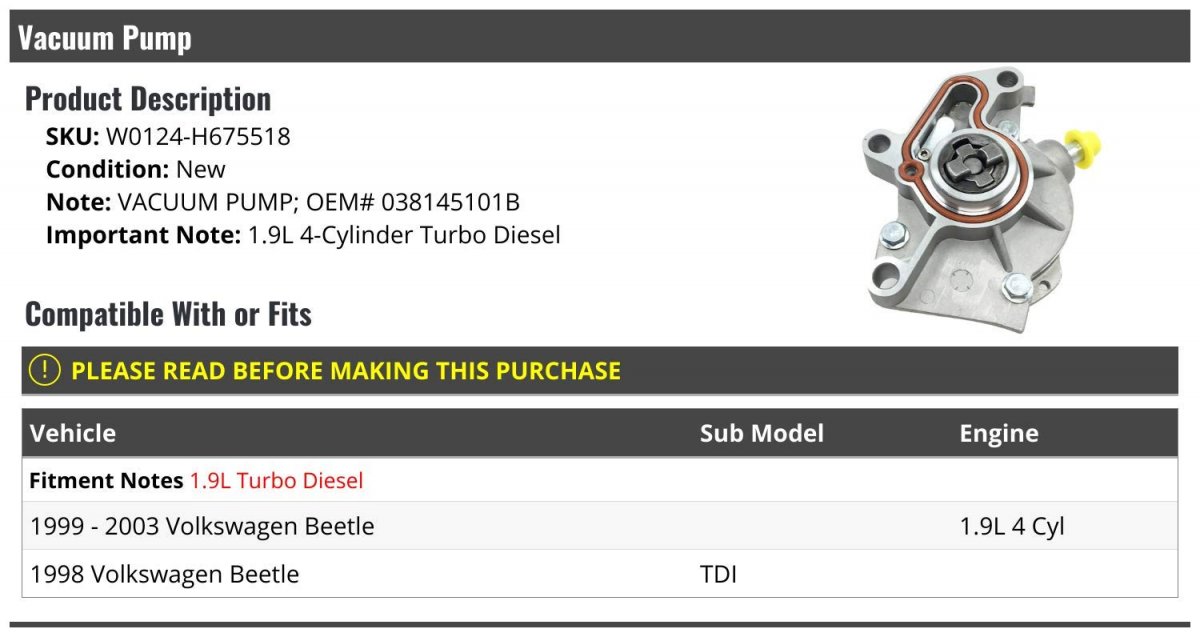Click the Compatible With or Fits heading
1200x637 pixels.
(168, 314)
